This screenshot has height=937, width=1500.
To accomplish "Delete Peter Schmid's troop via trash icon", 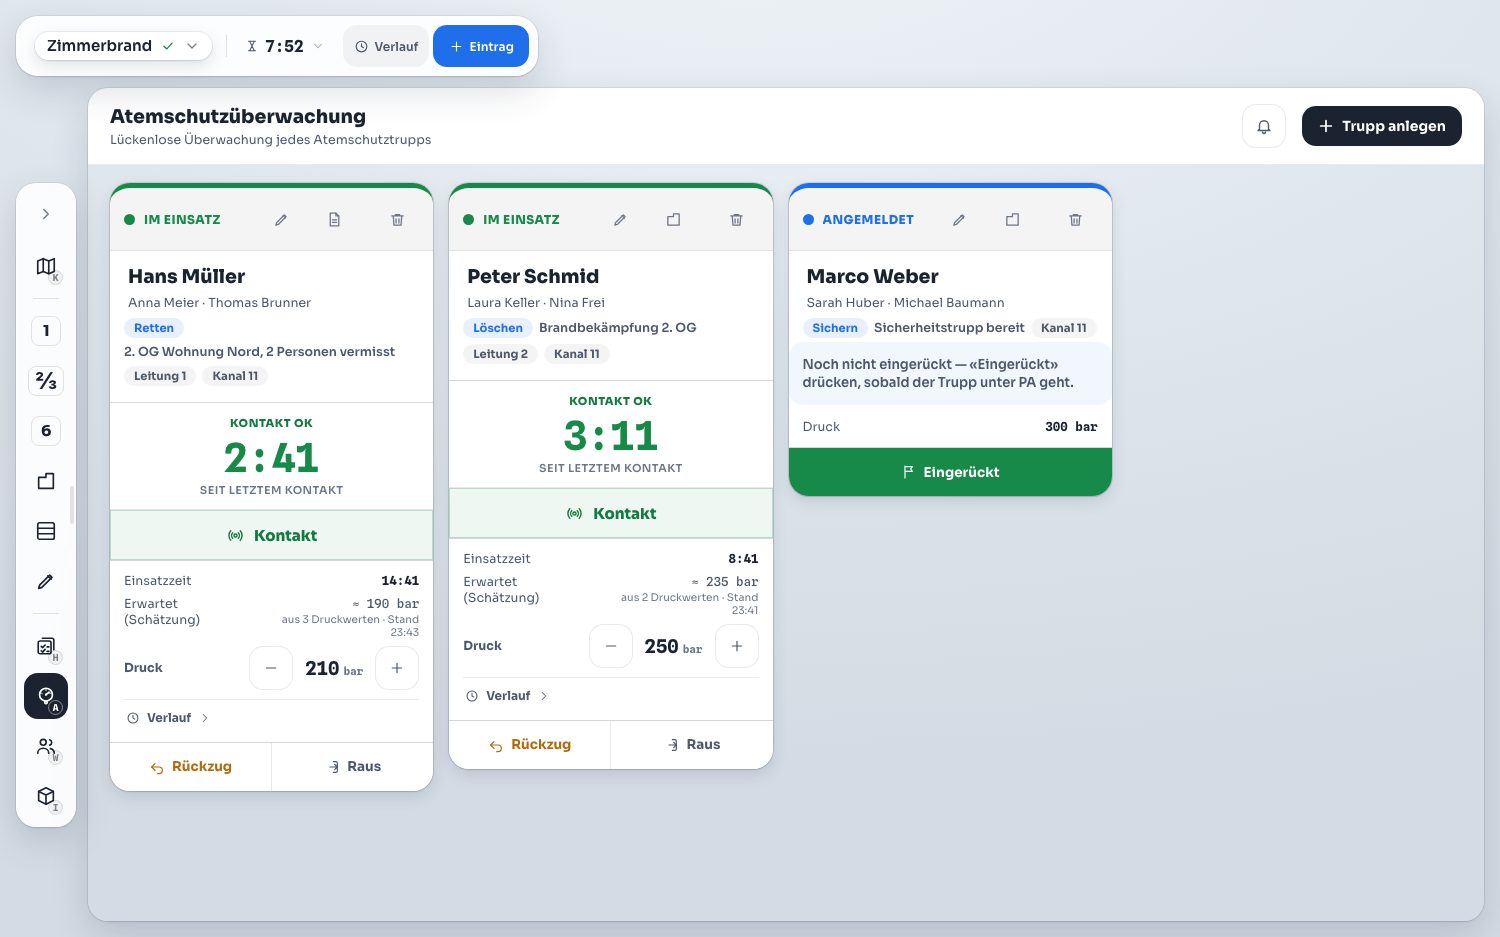I will click(x=736, y=220).
